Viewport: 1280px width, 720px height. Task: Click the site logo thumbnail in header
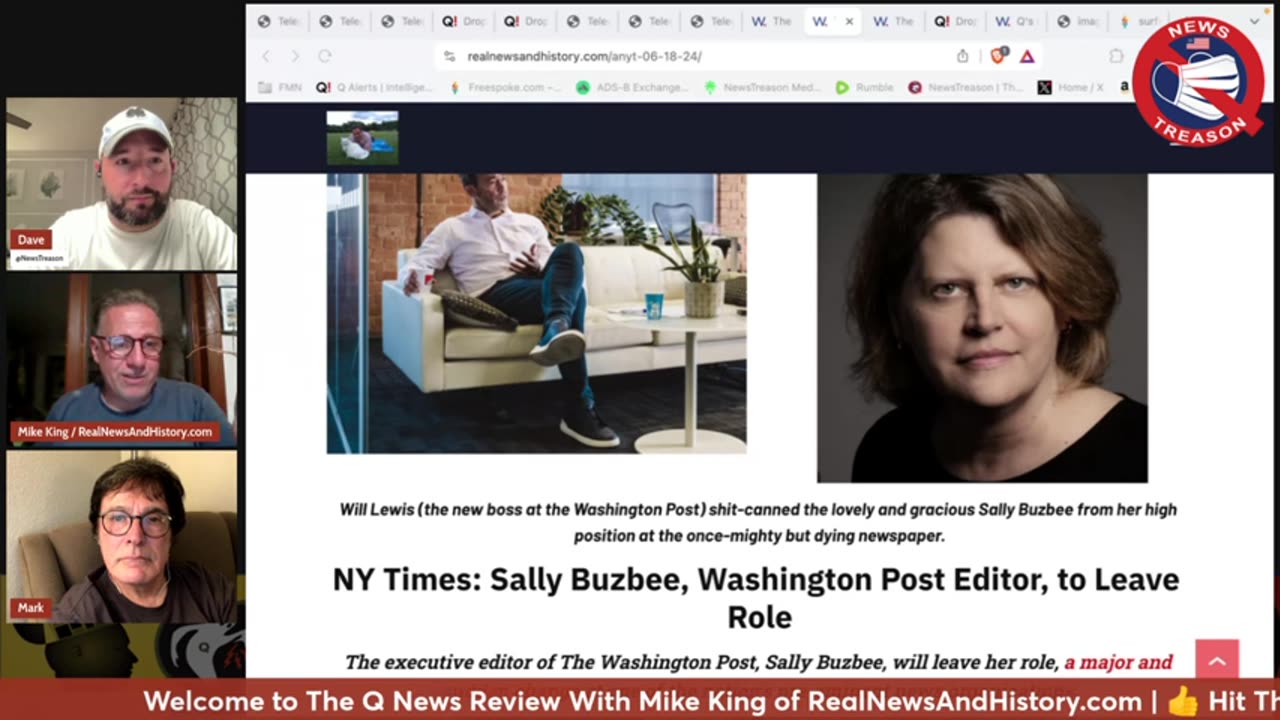pyautogui.click(x=362, y=137)
